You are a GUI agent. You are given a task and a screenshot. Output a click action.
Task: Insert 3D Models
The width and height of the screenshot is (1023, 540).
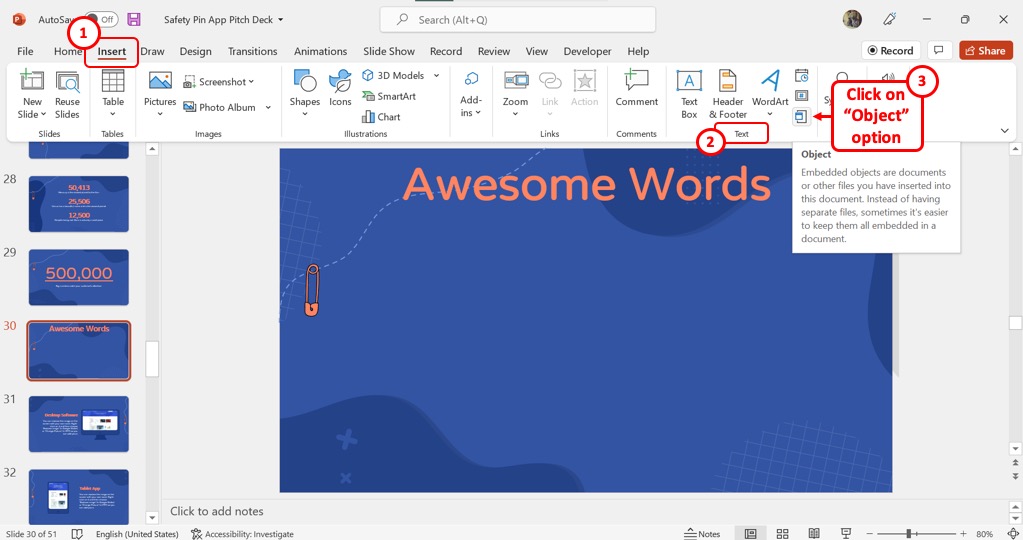tap(393, 75)
